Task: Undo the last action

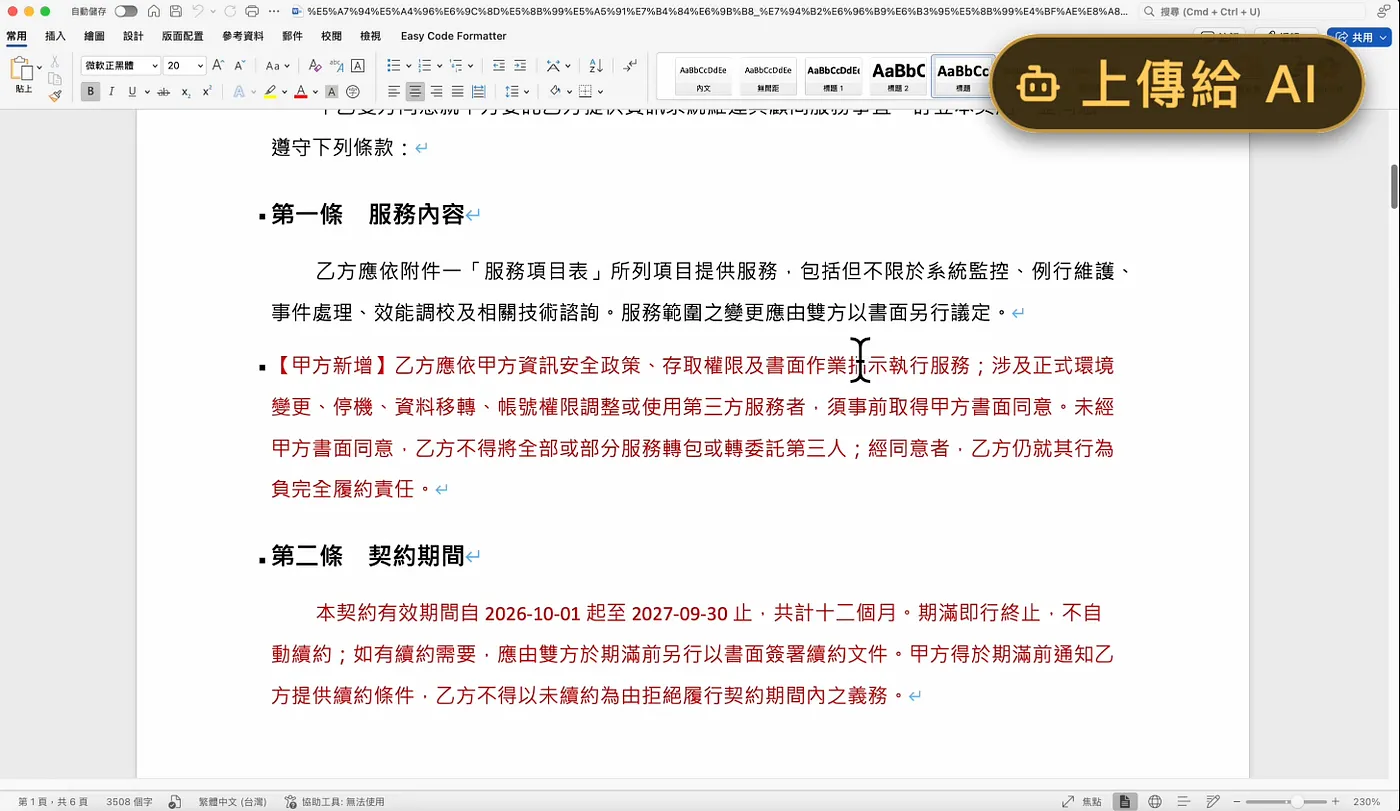Action: pos(198,11)
